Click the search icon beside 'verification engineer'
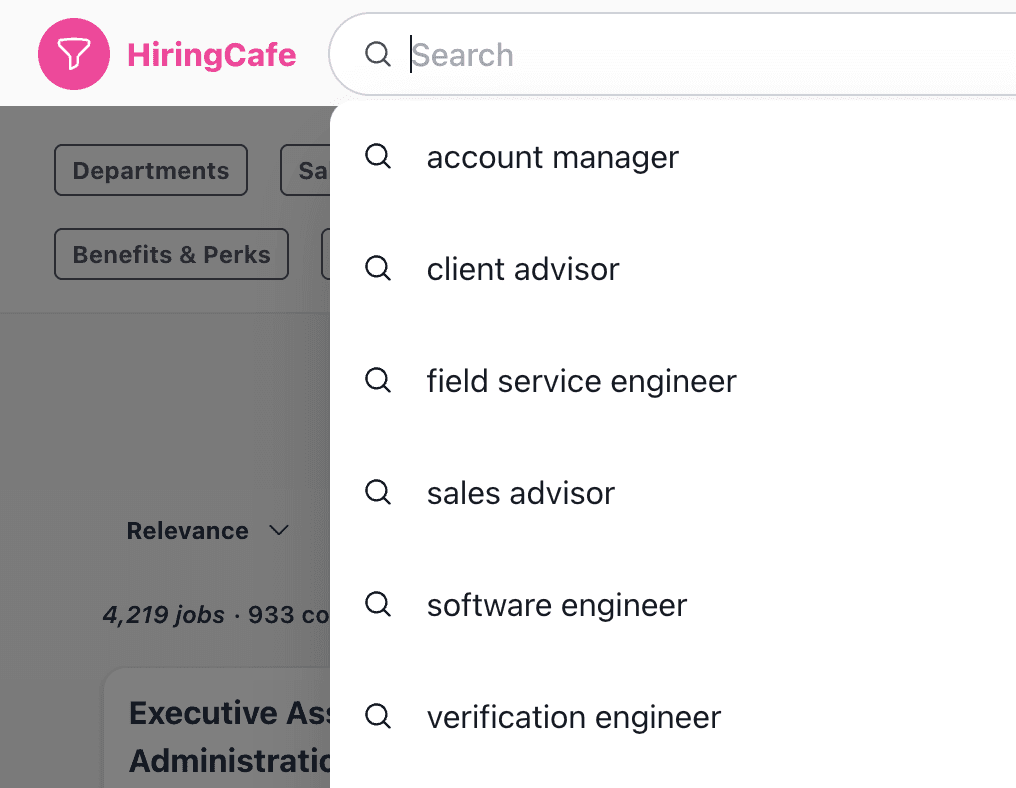Viewport: 1016px width, 788px height. [378, 716]
